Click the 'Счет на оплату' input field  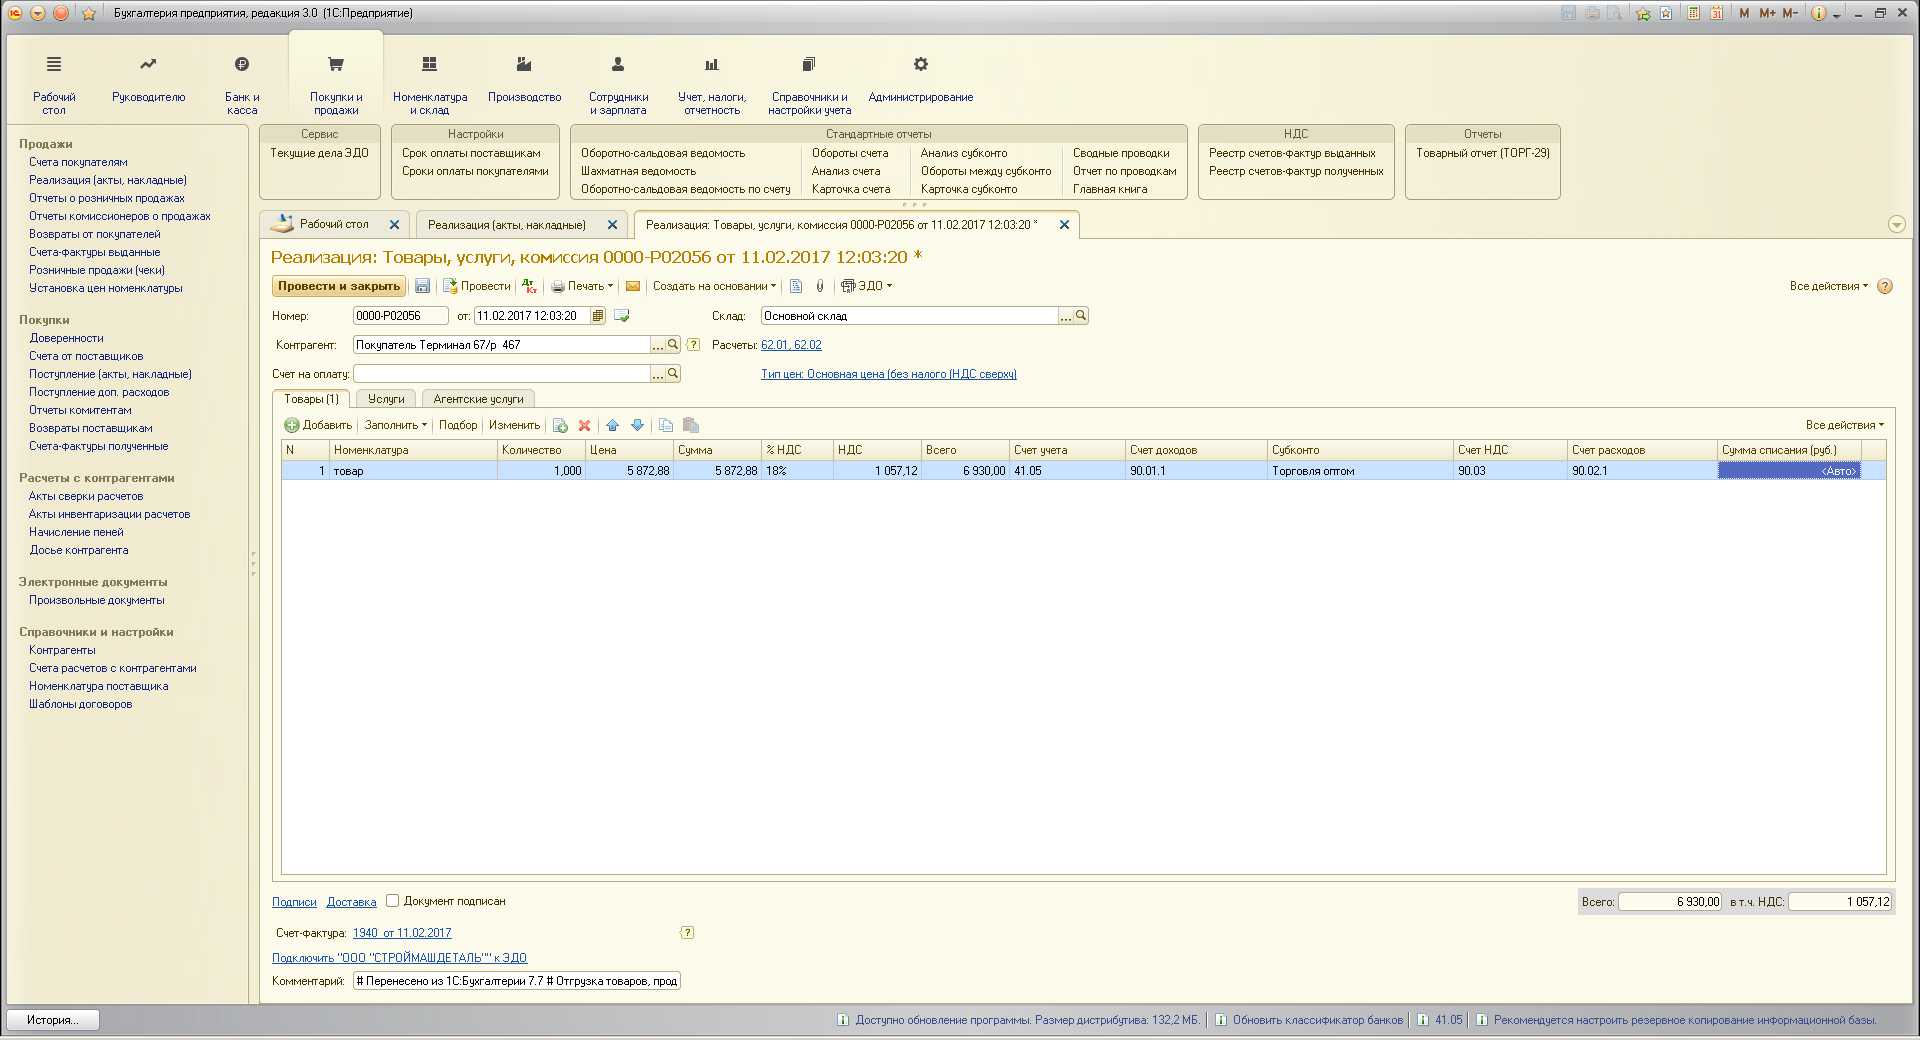pyautogui.click(x=502, y=374)
